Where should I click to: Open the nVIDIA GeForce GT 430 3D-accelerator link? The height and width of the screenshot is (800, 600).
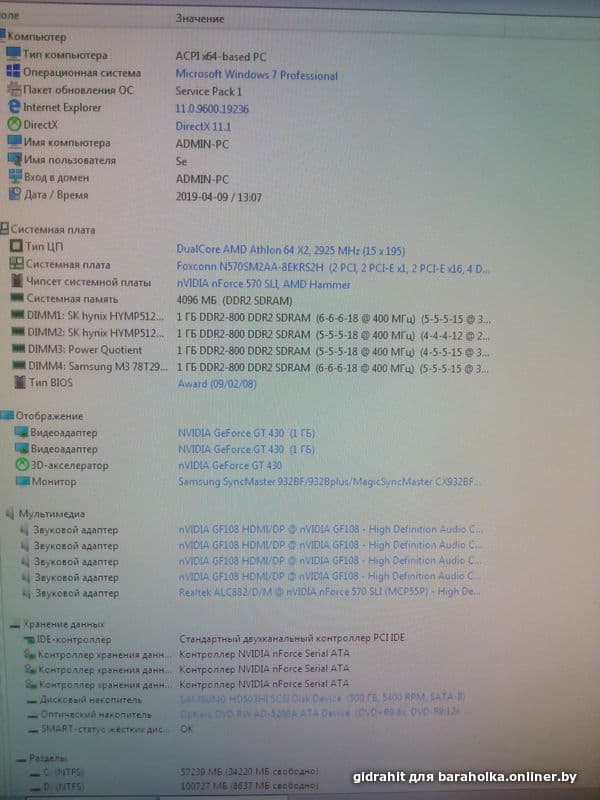(230, 465)
